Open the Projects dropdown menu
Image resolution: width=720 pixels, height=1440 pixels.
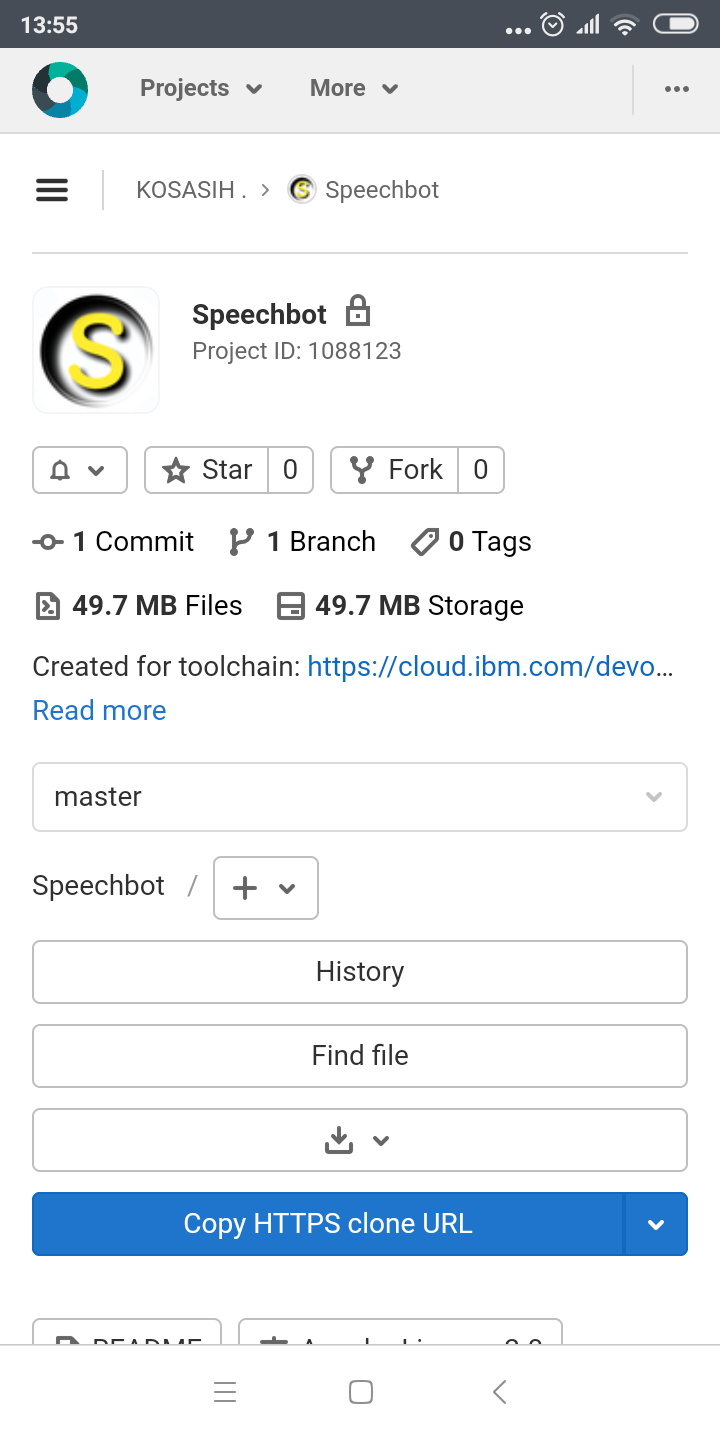pos(201,88)
